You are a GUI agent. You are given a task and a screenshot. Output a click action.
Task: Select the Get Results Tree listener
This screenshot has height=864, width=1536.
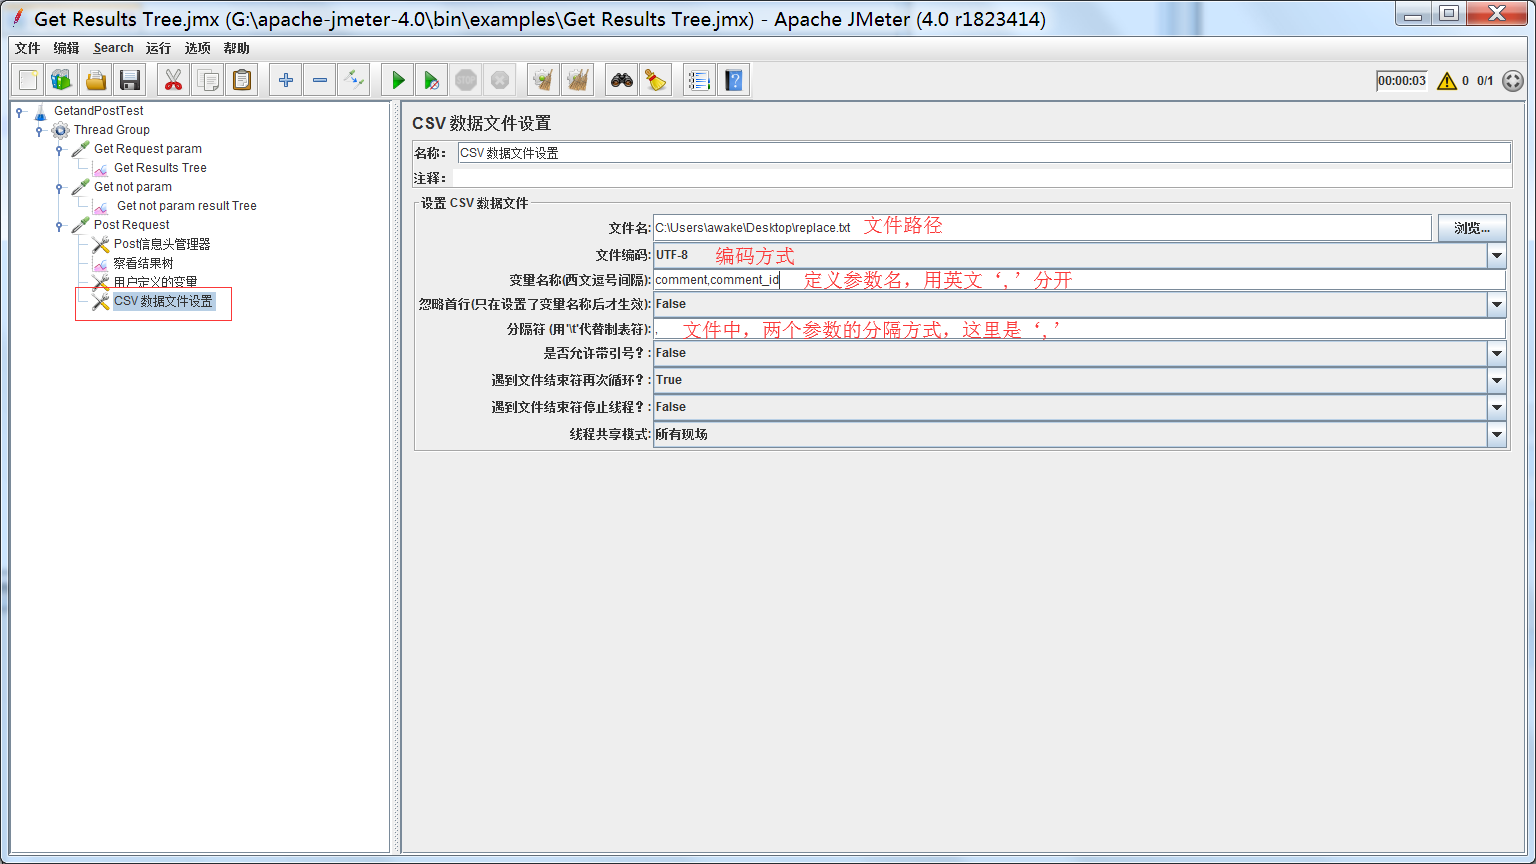coord(160,168)
